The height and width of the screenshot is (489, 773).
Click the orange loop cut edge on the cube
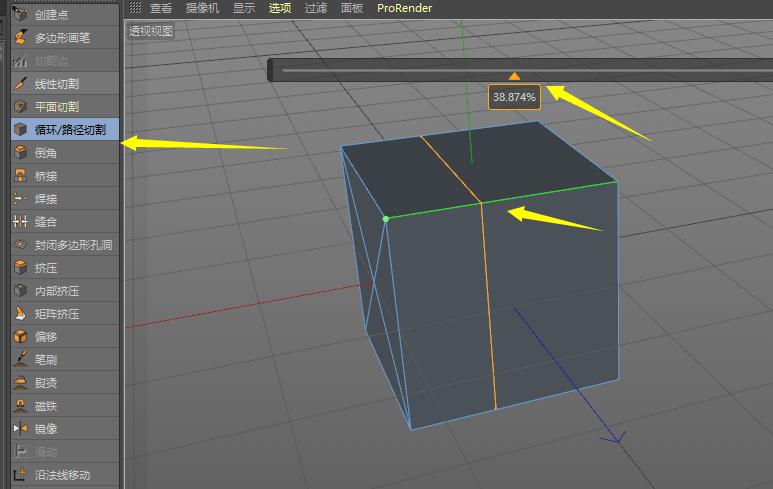(x=488, y=306)
